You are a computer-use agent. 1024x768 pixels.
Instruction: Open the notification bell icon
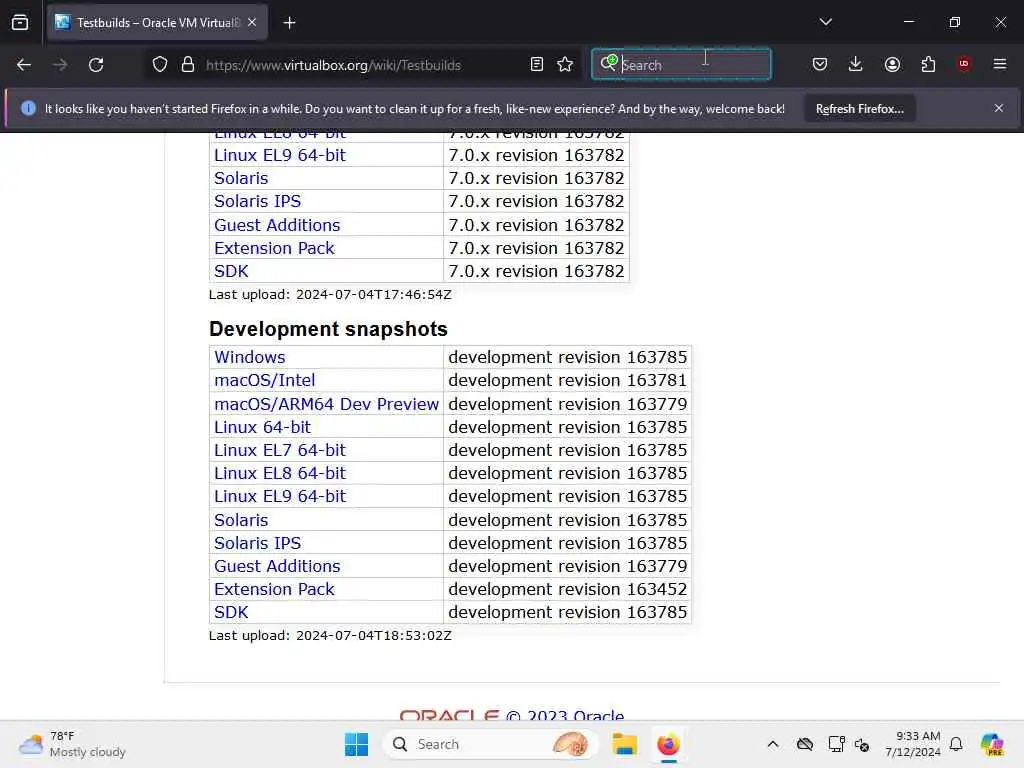[956, 744]
